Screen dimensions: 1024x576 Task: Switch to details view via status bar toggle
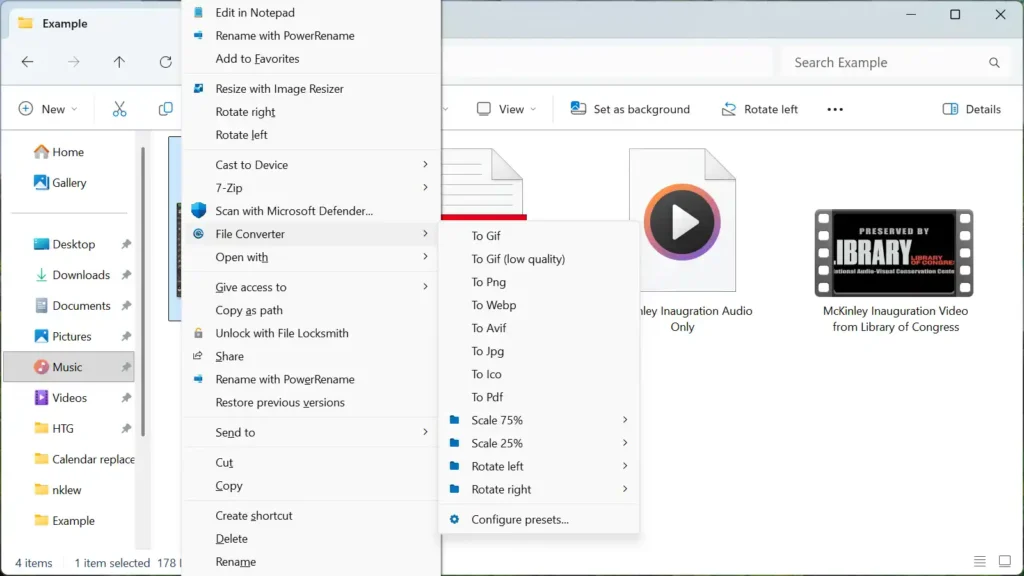pos(979,561)
